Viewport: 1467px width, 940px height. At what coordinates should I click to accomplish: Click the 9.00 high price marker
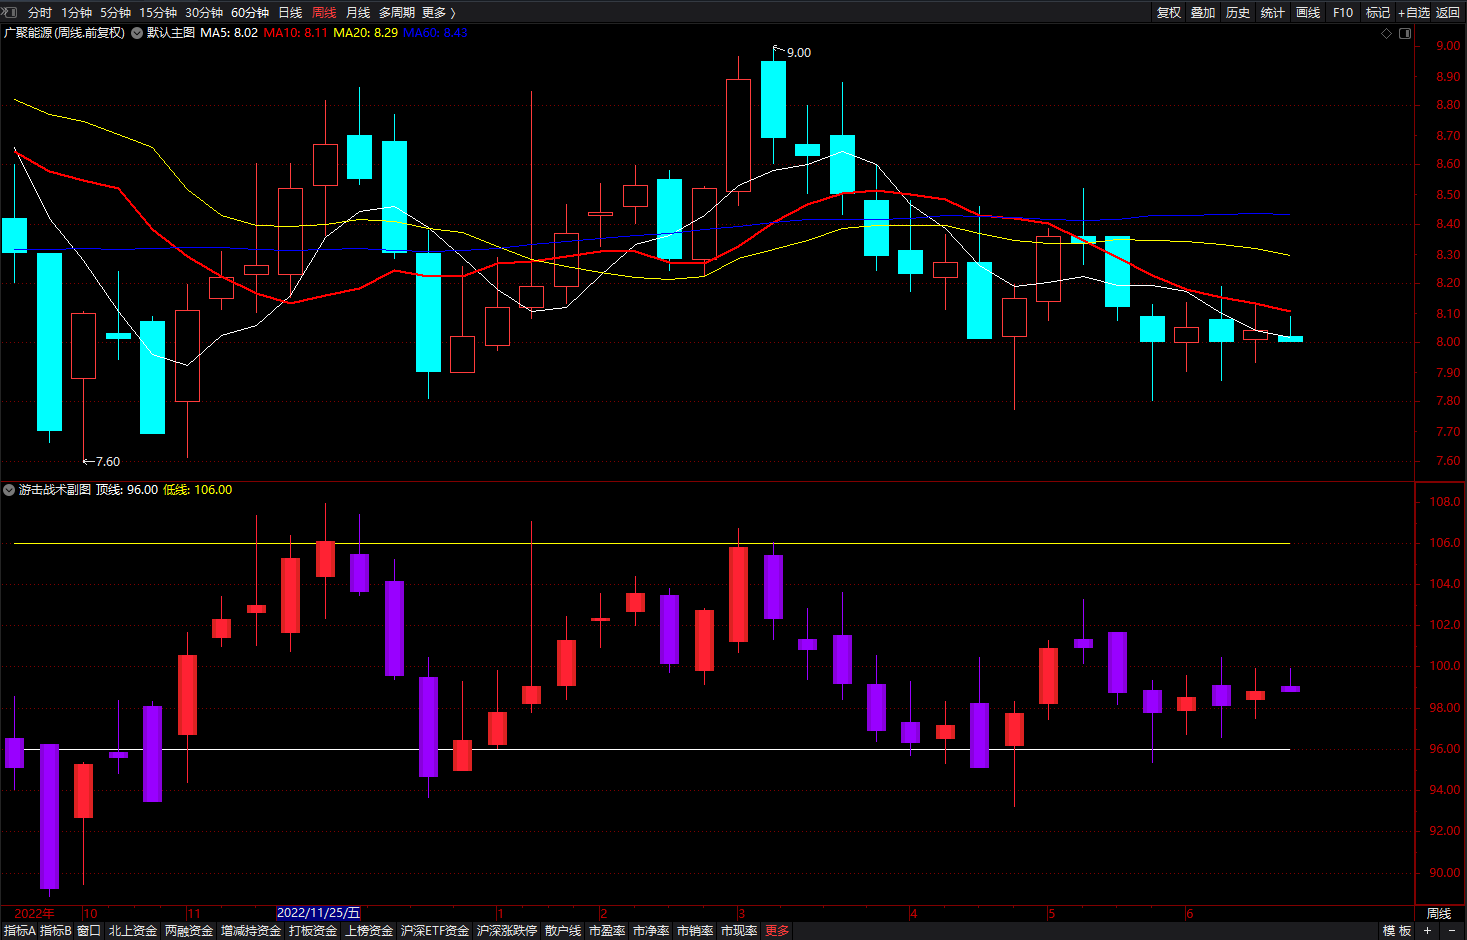(x=799, y=53)
